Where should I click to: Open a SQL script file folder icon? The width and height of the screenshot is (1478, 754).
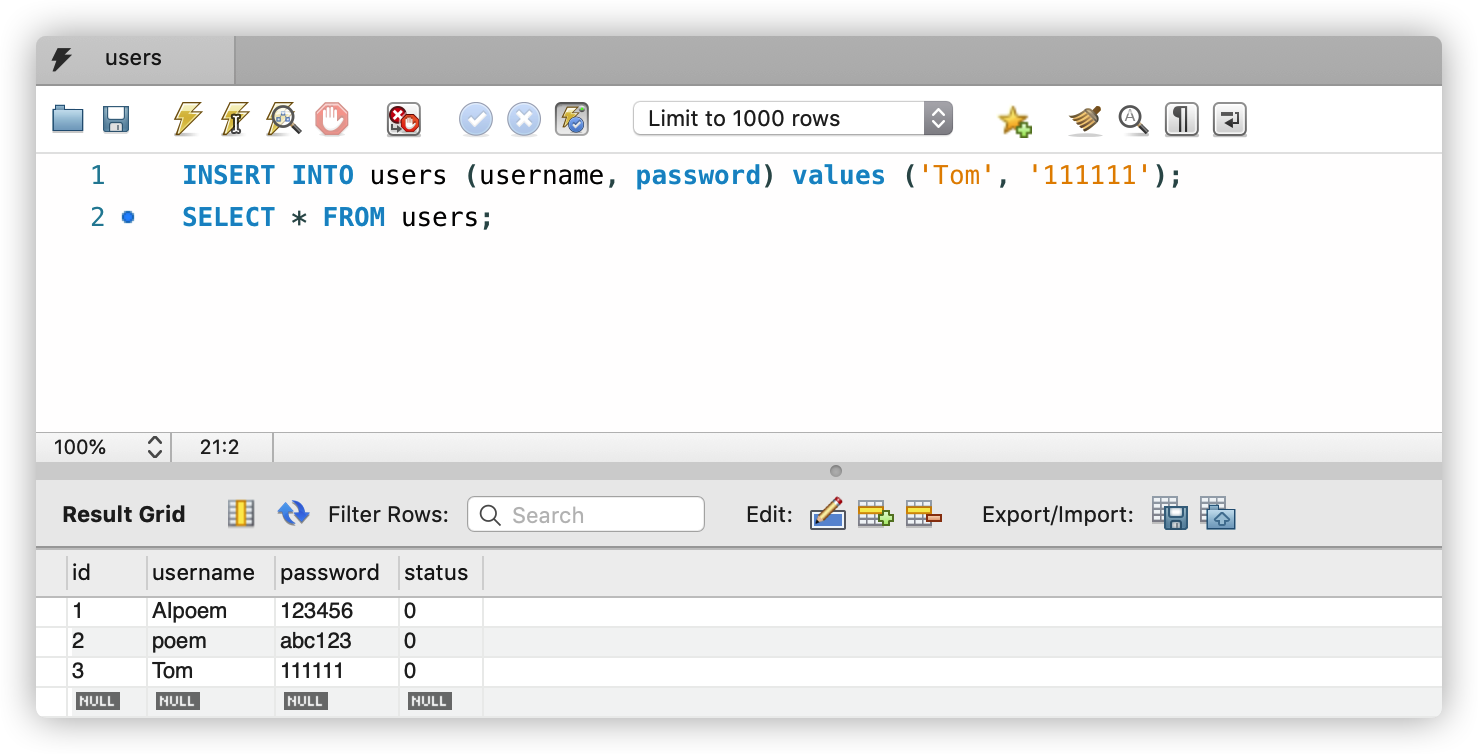pos(68,119)
